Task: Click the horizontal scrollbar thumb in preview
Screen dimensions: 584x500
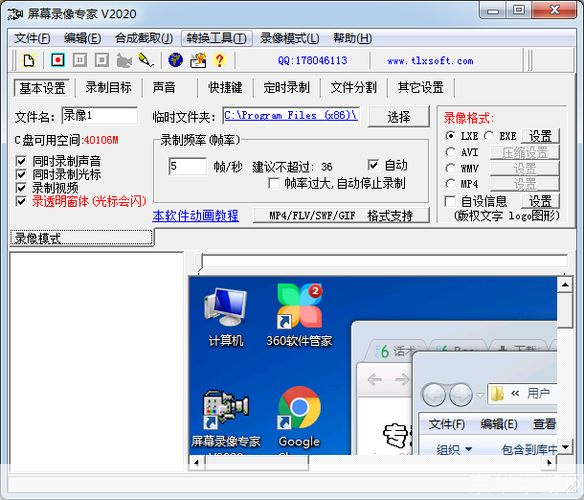Action: pyautogui.click(x=256, y=463)
